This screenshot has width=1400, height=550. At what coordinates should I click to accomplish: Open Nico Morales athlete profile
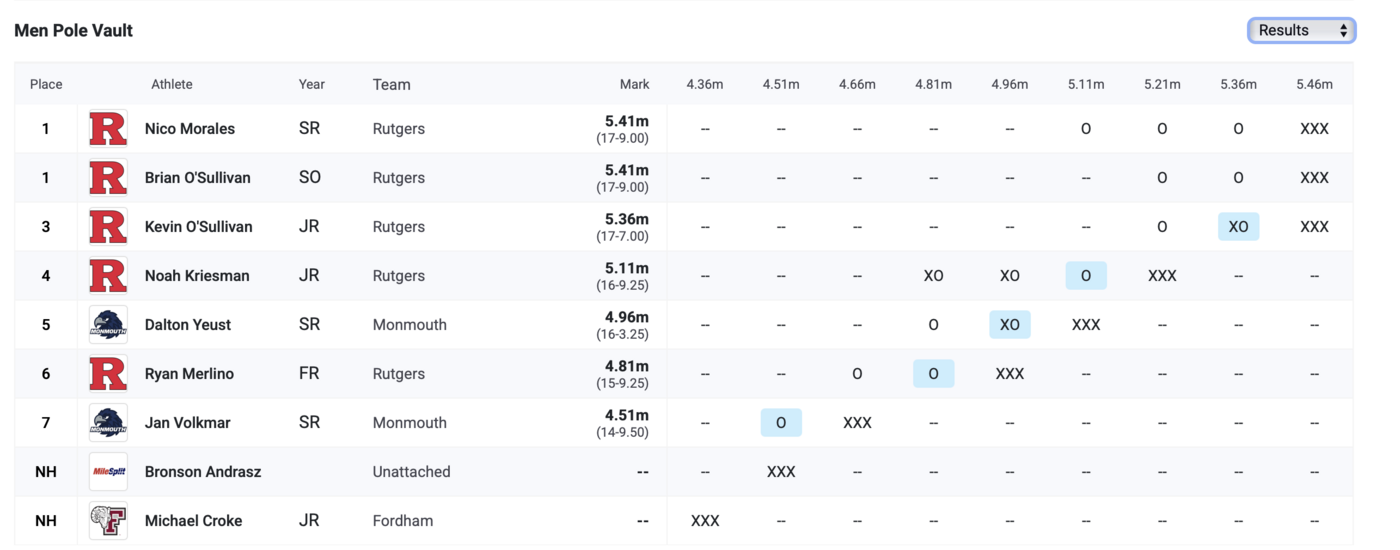point(190,129)
